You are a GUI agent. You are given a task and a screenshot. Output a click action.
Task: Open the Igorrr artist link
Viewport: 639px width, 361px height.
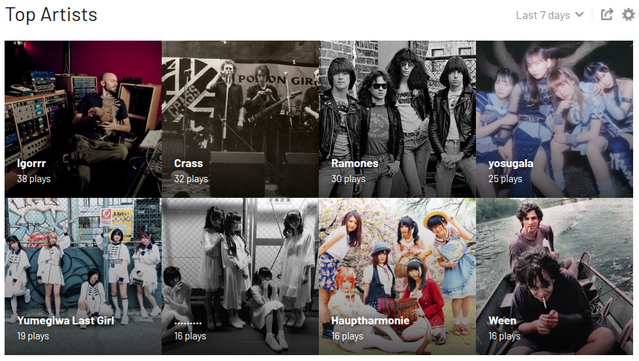pos(31,163)
